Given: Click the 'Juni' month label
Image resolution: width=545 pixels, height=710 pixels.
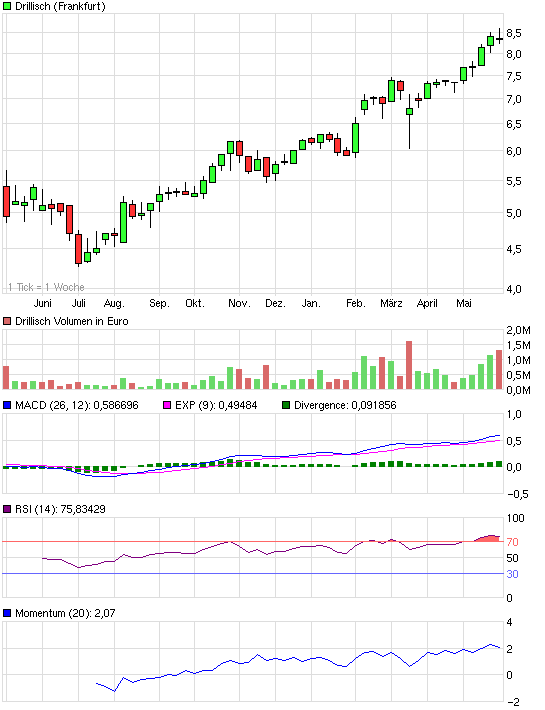Looking at the screenshot, I should pyautogui.click(x=43, y=303).
